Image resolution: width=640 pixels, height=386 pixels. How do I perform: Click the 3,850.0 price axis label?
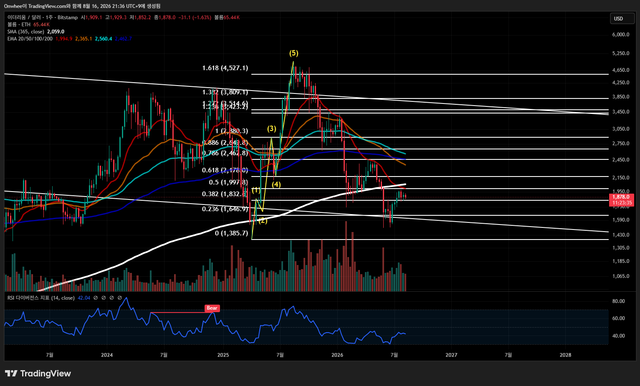tap(621, 97)
